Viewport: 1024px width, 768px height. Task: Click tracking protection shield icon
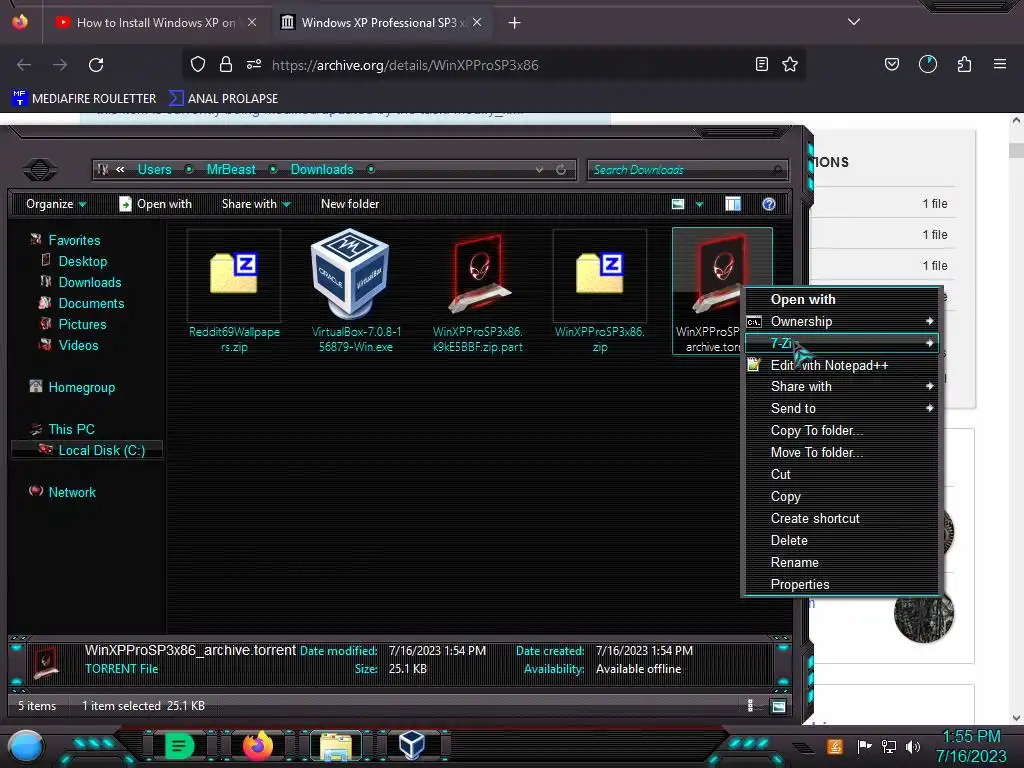pos(198,64)
